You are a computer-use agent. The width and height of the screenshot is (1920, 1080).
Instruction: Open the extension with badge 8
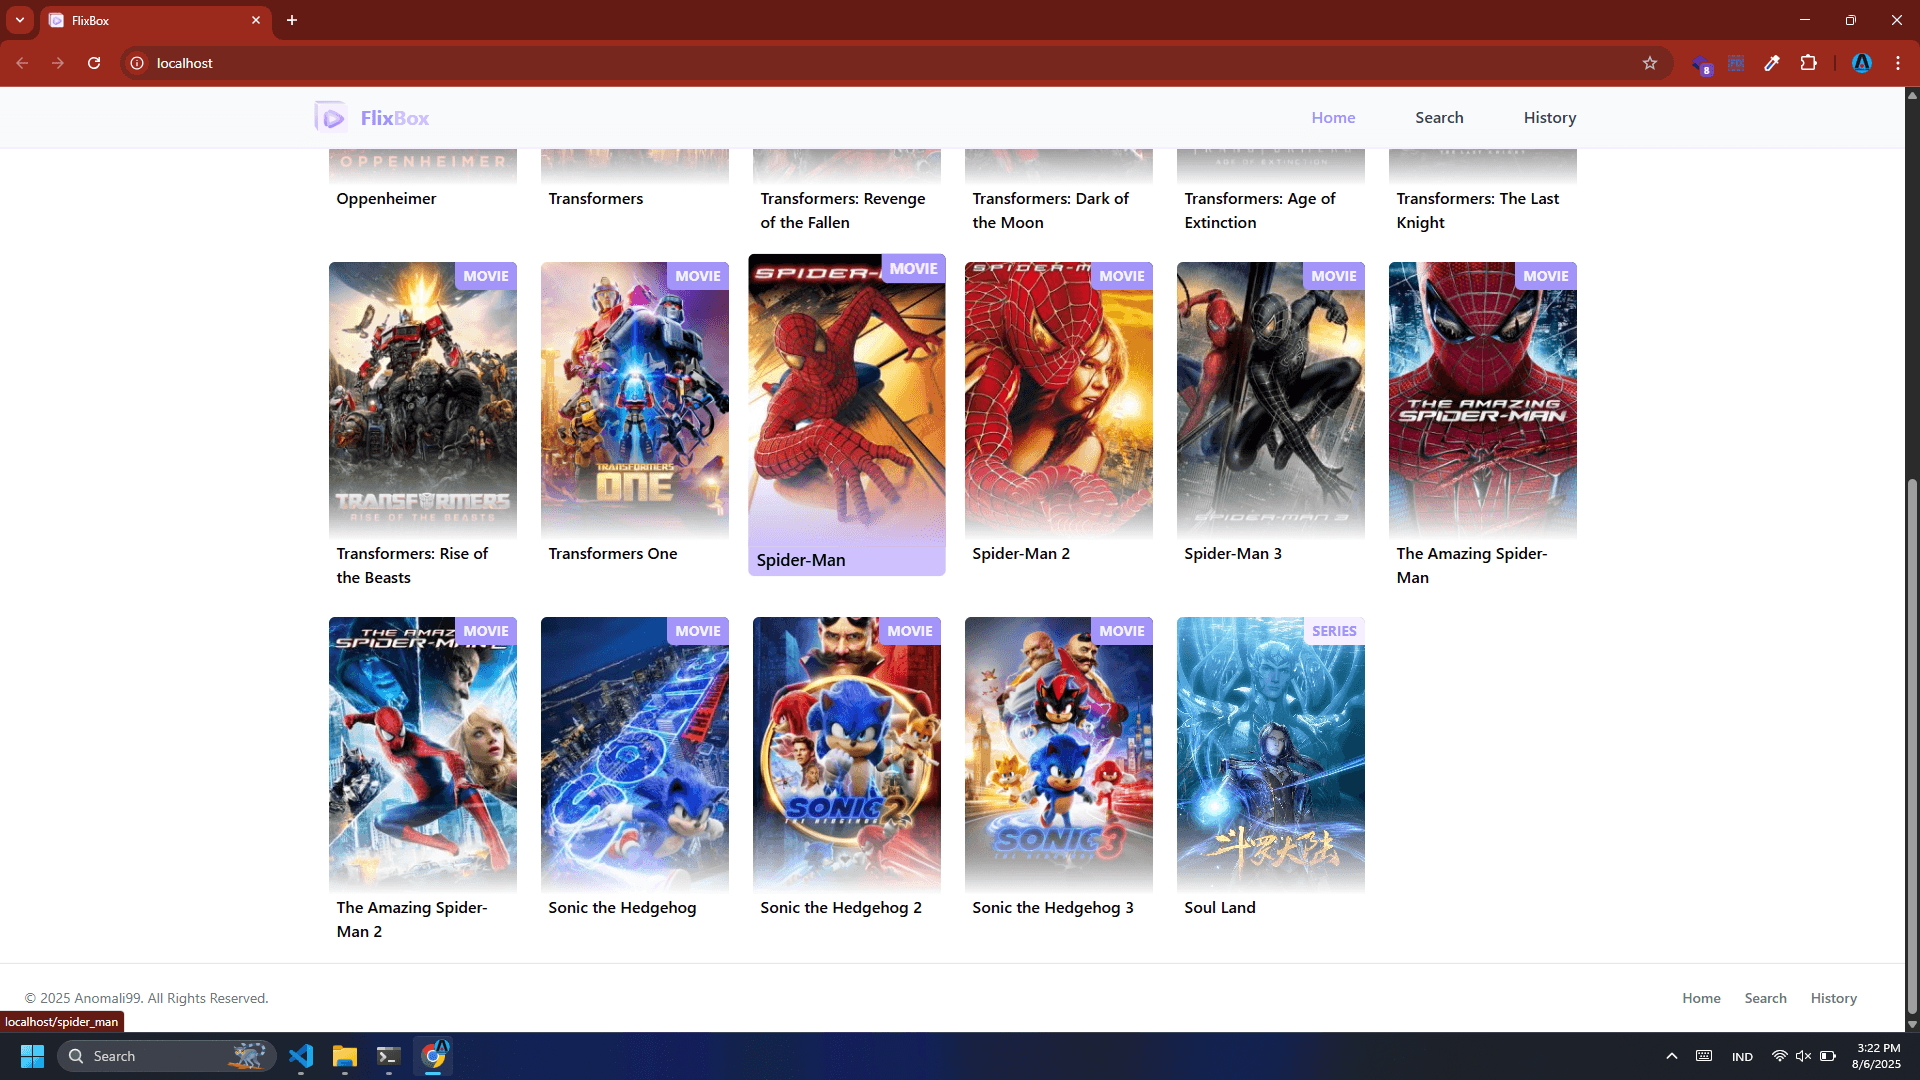(1701, 64)
